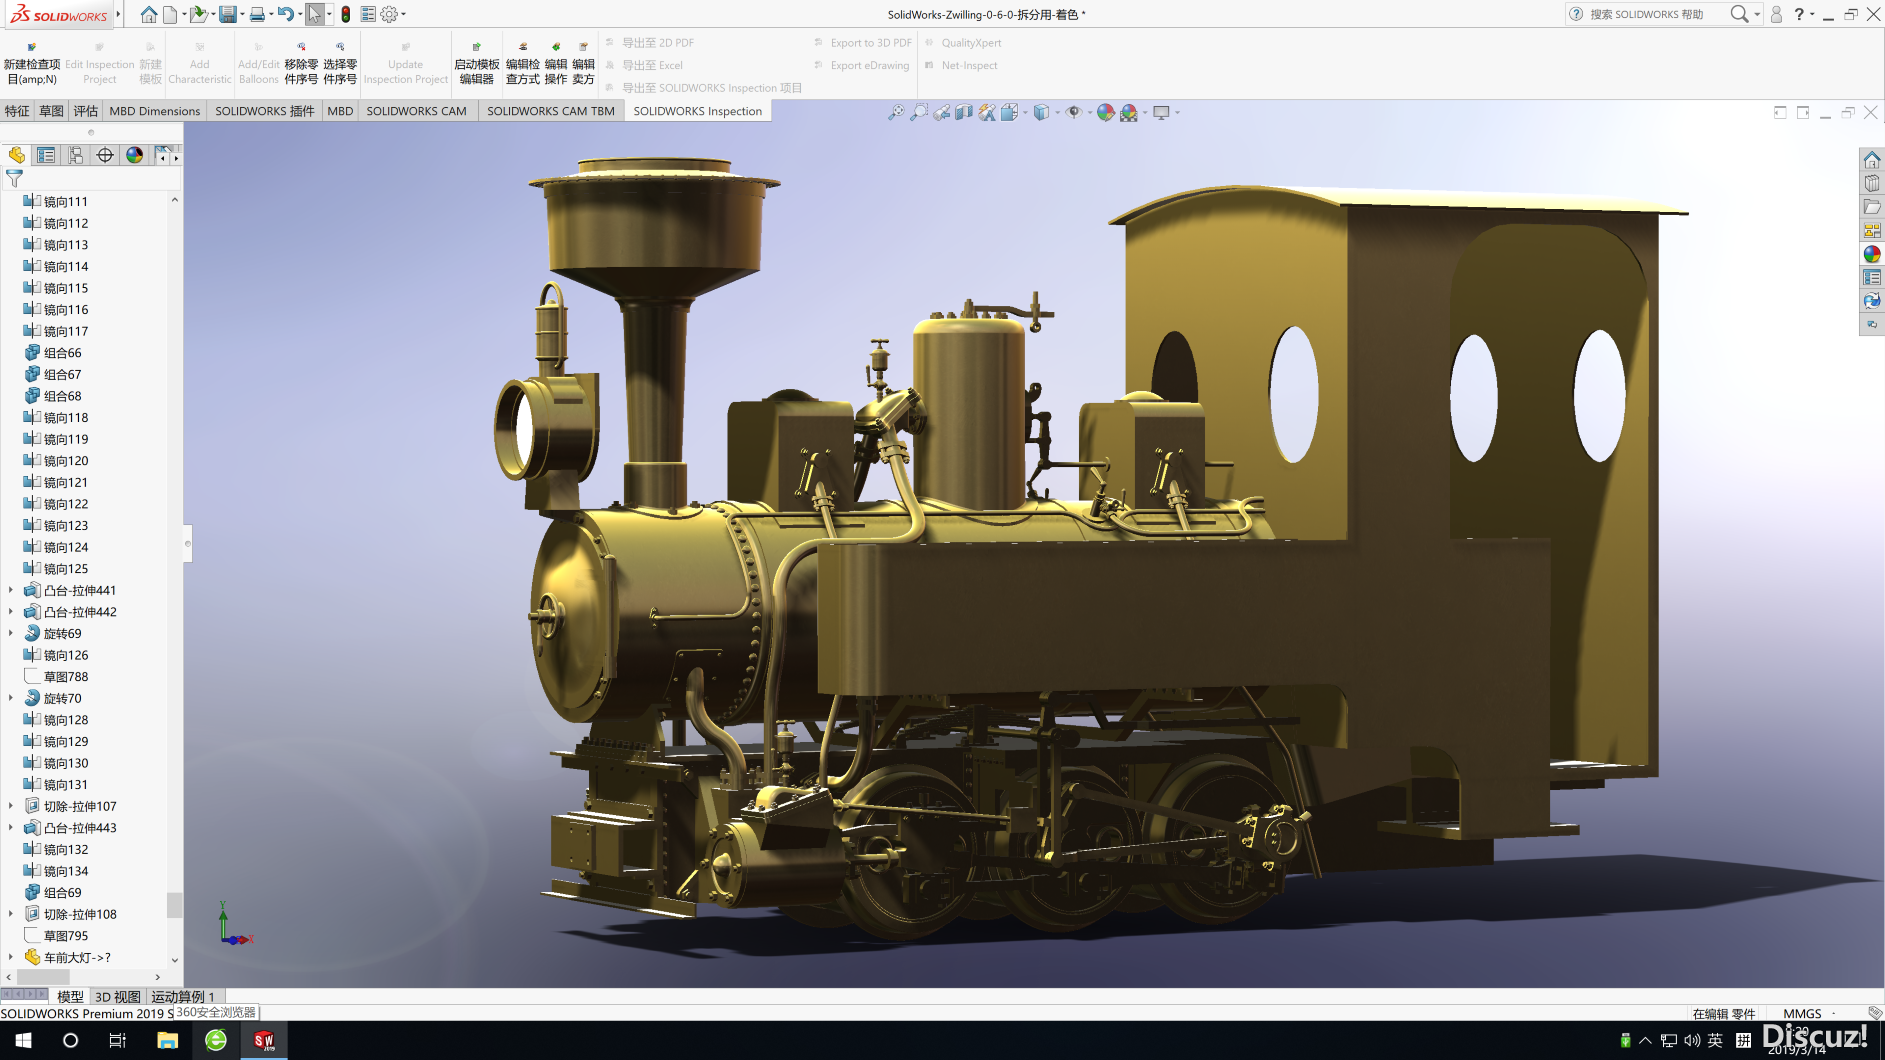Expand the 旋转69 feature node
Screen dimensions: 1885x1060
[x=11, y=633]
